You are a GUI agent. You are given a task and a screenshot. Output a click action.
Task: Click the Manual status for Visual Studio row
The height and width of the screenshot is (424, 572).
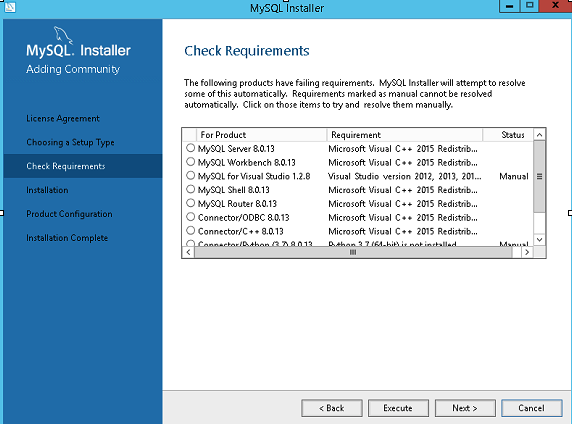point(514,176)
